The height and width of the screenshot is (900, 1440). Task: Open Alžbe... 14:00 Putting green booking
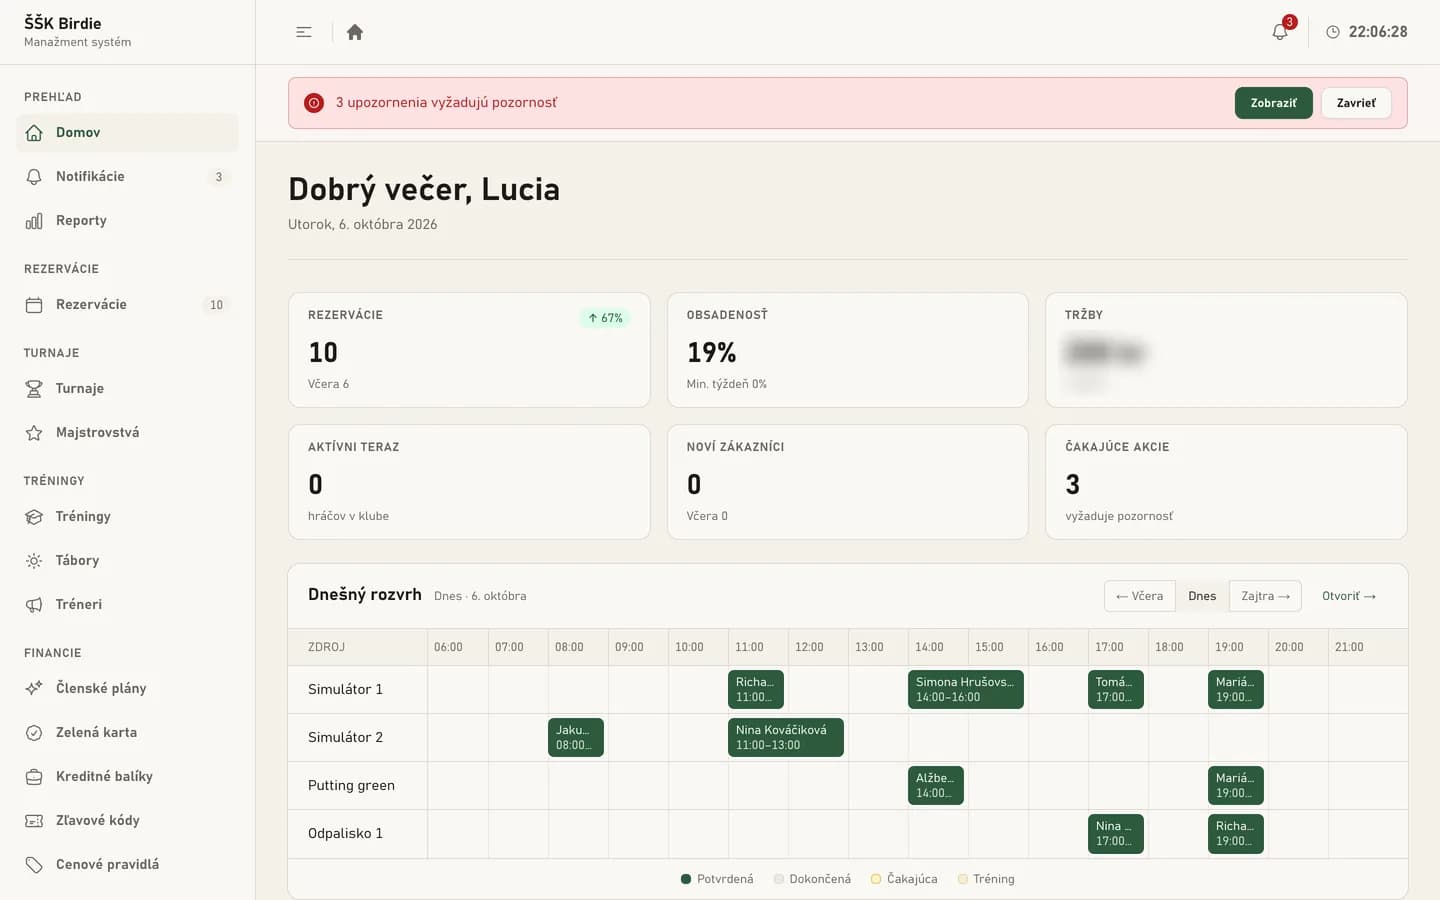[x=936, y=785]
